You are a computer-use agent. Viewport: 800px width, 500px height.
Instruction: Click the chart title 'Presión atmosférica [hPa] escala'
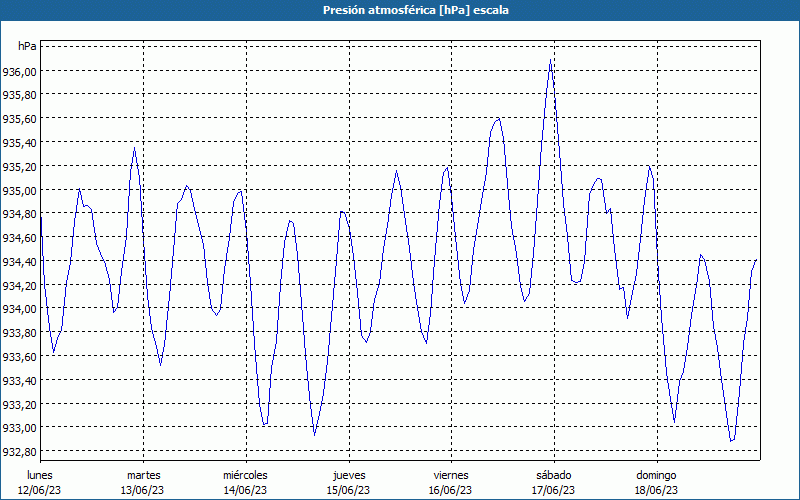click(x=416, y=10)
